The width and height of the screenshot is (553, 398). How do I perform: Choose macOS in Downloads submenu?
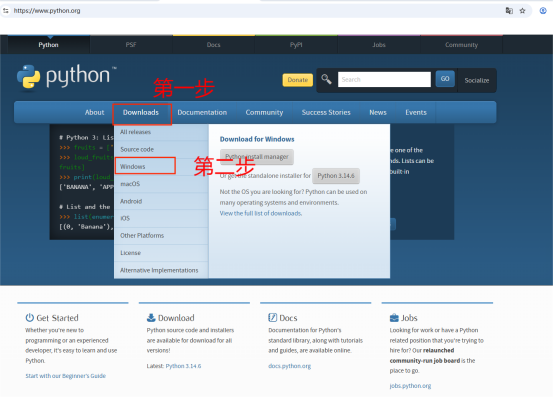(161, 184)
